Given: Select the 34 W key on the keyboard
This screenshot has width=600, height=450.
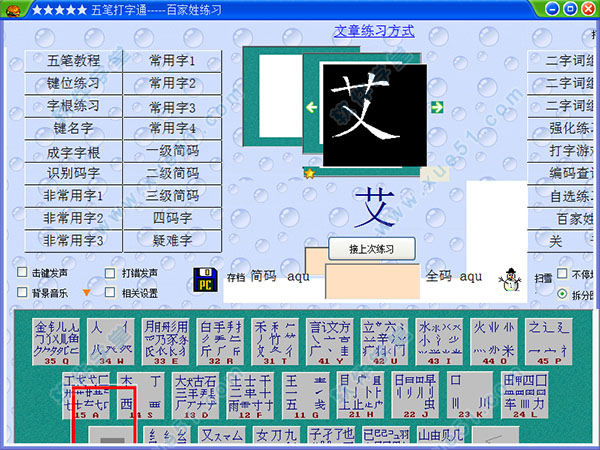Looking at the screenshot, I should (111, 341).
